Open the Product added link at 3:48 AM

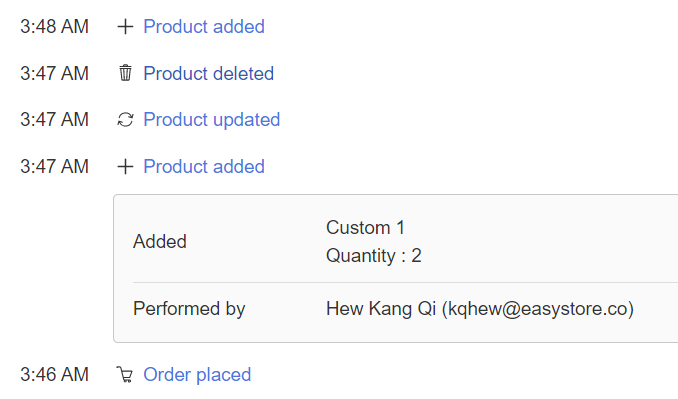coord(204,27)
